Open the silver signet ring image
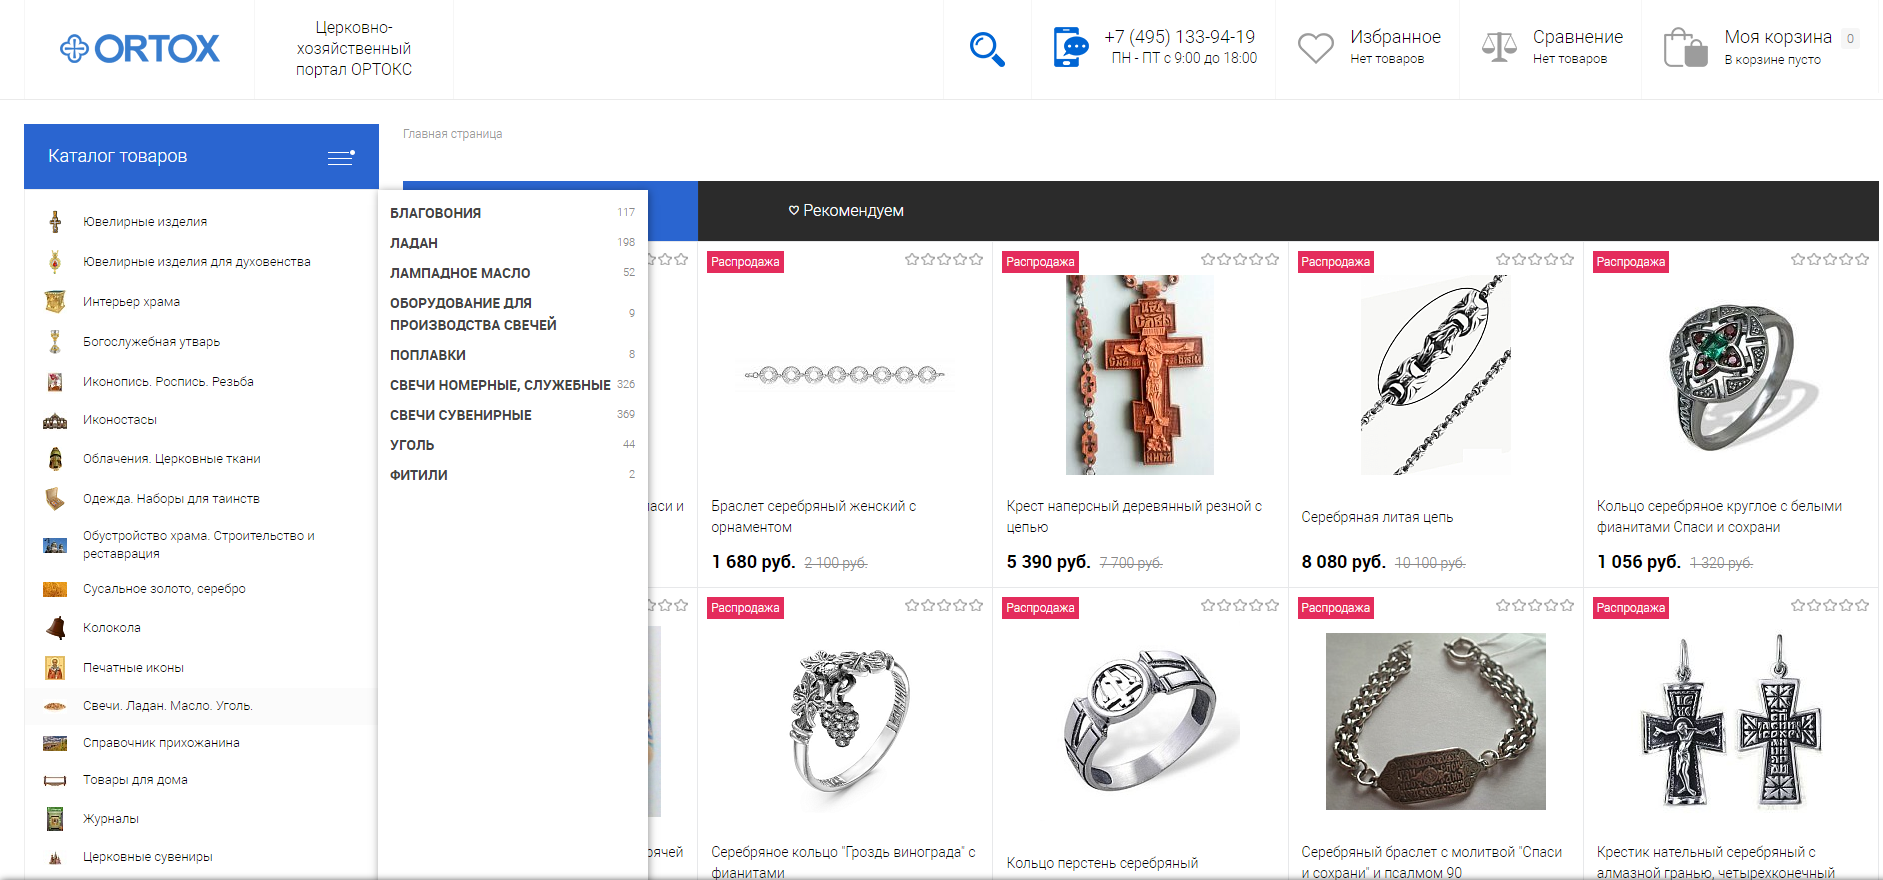 [1141, 721]
